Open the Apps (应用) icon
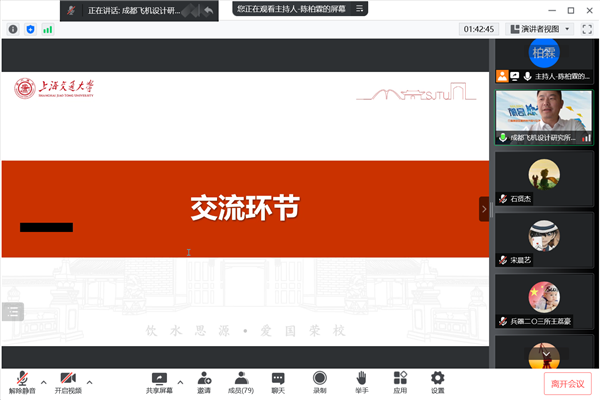 [x=400, y=380]
